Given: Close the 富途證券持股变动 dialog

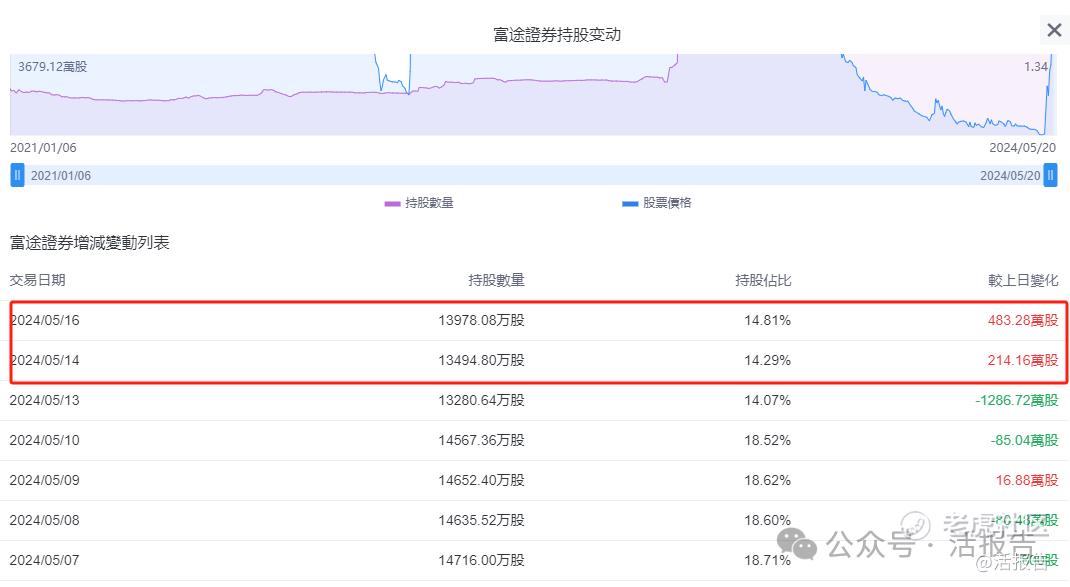Looking at the screenshot, I should click(1054, 30).
